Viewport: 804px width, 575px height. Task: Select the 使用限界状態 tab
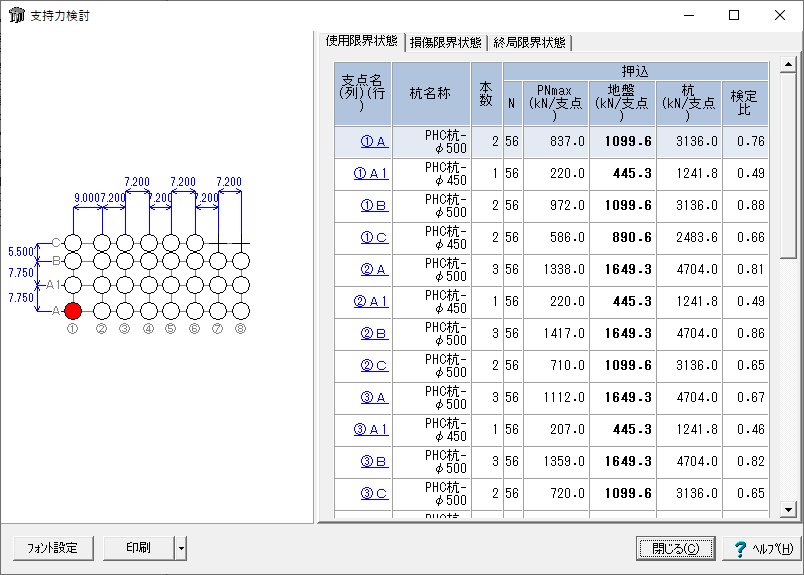tap(361, 41)
